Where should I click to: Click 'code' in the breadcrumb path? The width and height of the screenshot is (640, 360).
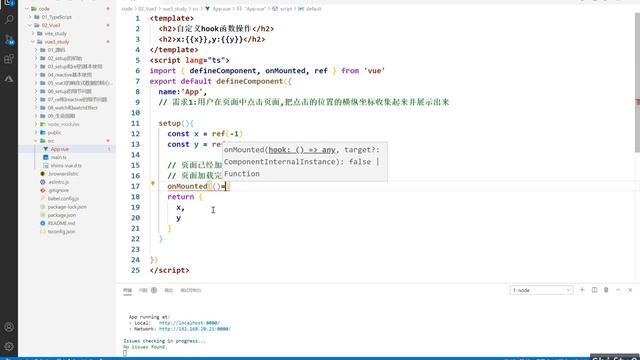click(127, 9)
